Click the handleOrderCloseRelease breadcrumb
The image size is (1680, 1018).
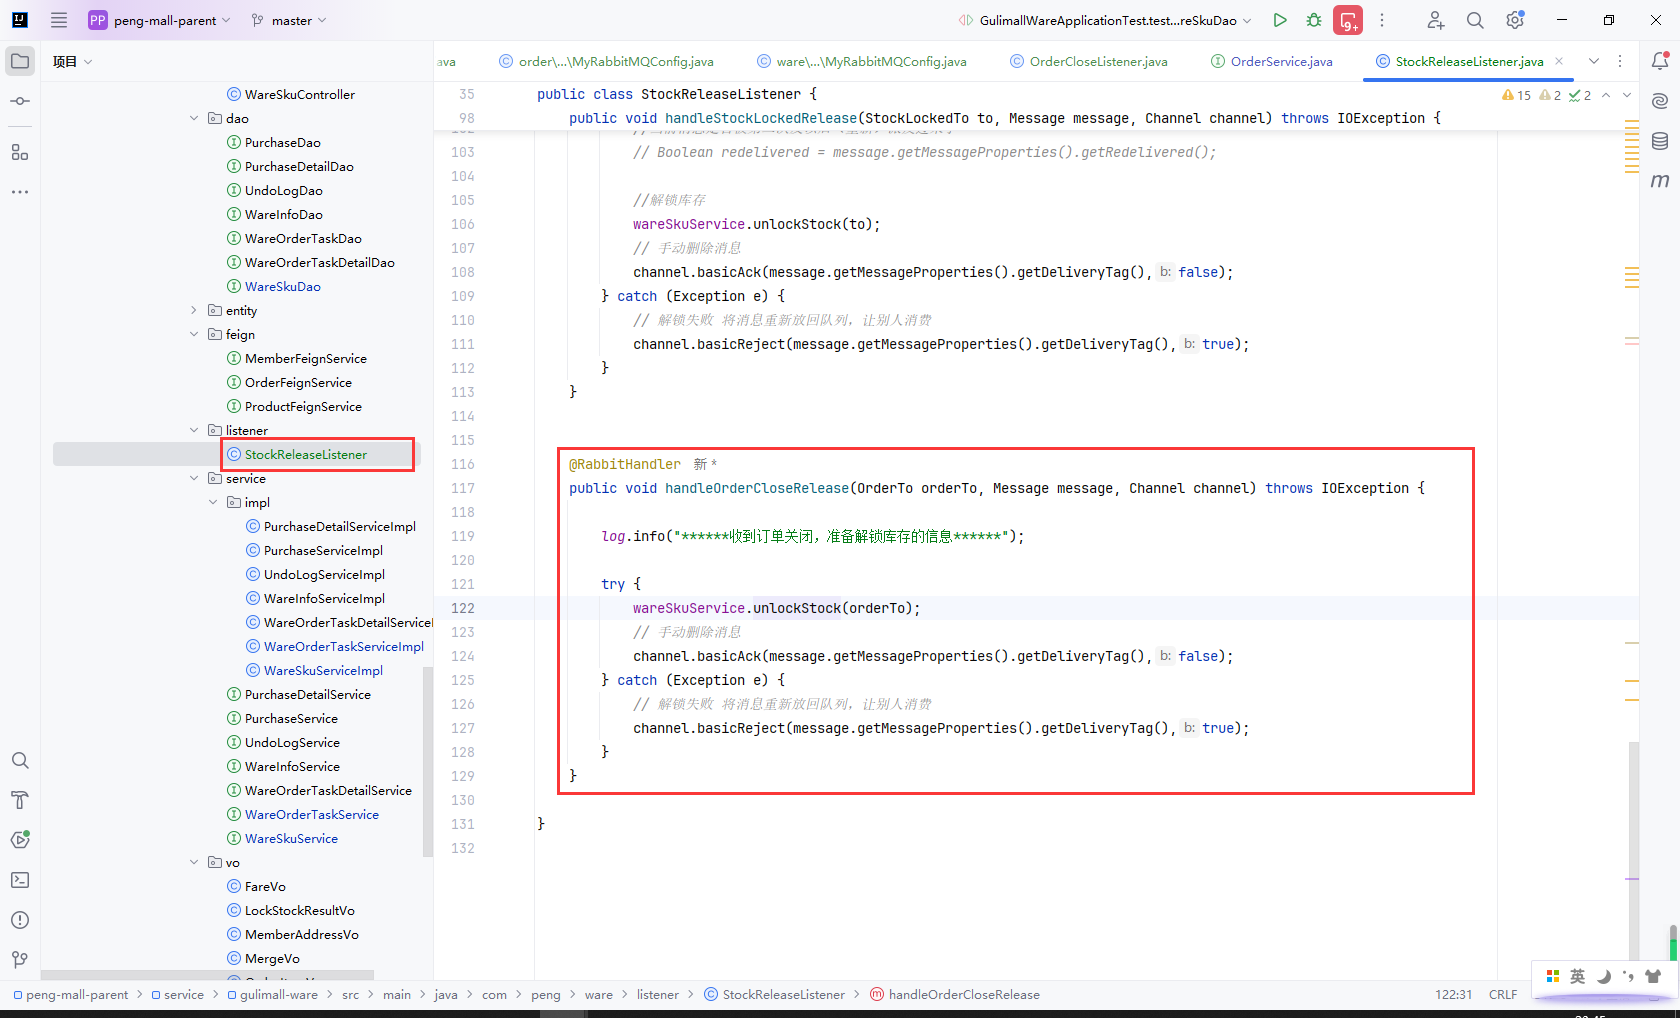click(x=955, y=994)
